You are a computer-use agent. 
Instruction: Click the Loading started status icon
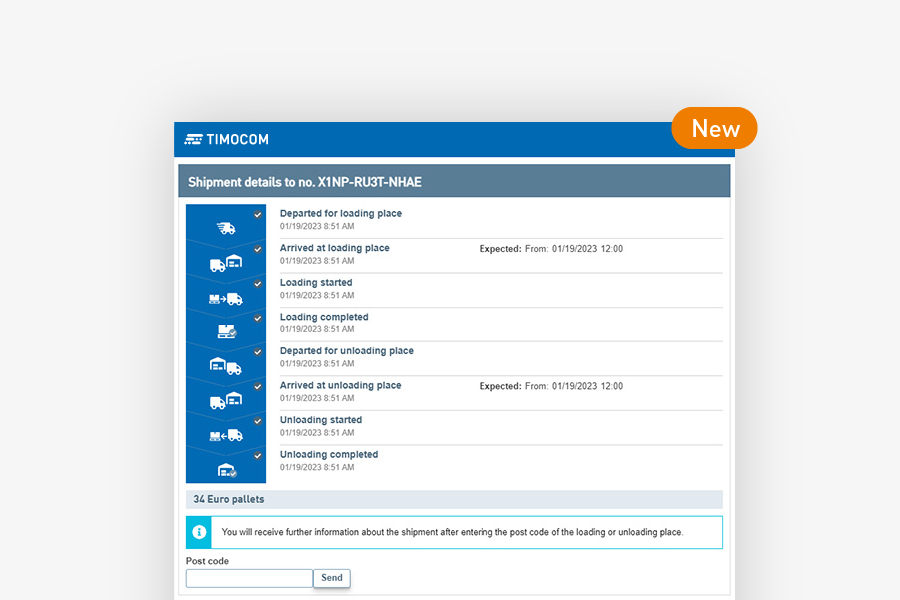coord(226,299)
